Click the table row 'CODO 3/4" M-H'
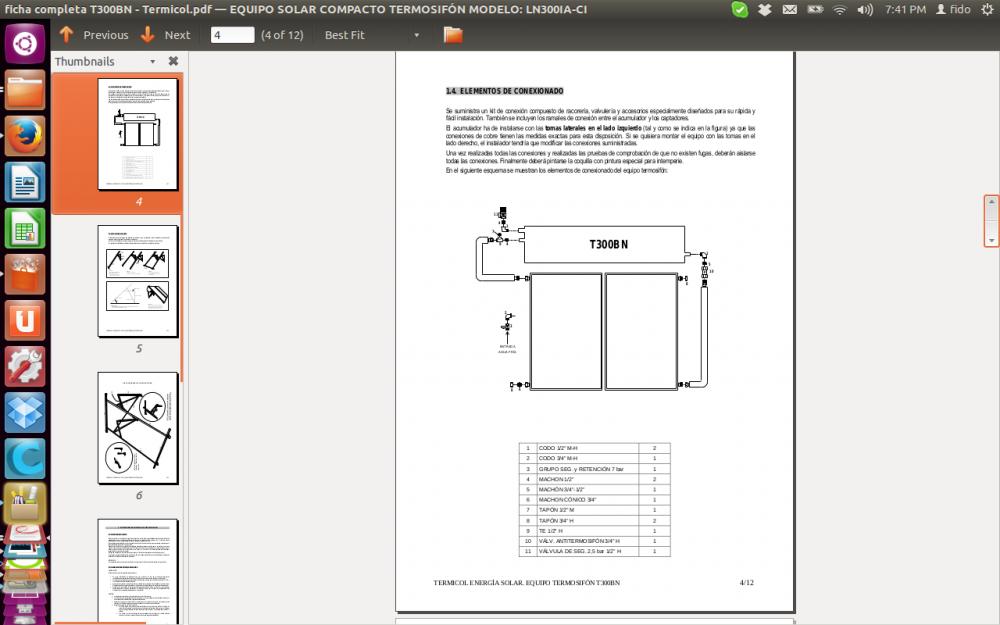1000x625 pixels. tap(594, 459)
